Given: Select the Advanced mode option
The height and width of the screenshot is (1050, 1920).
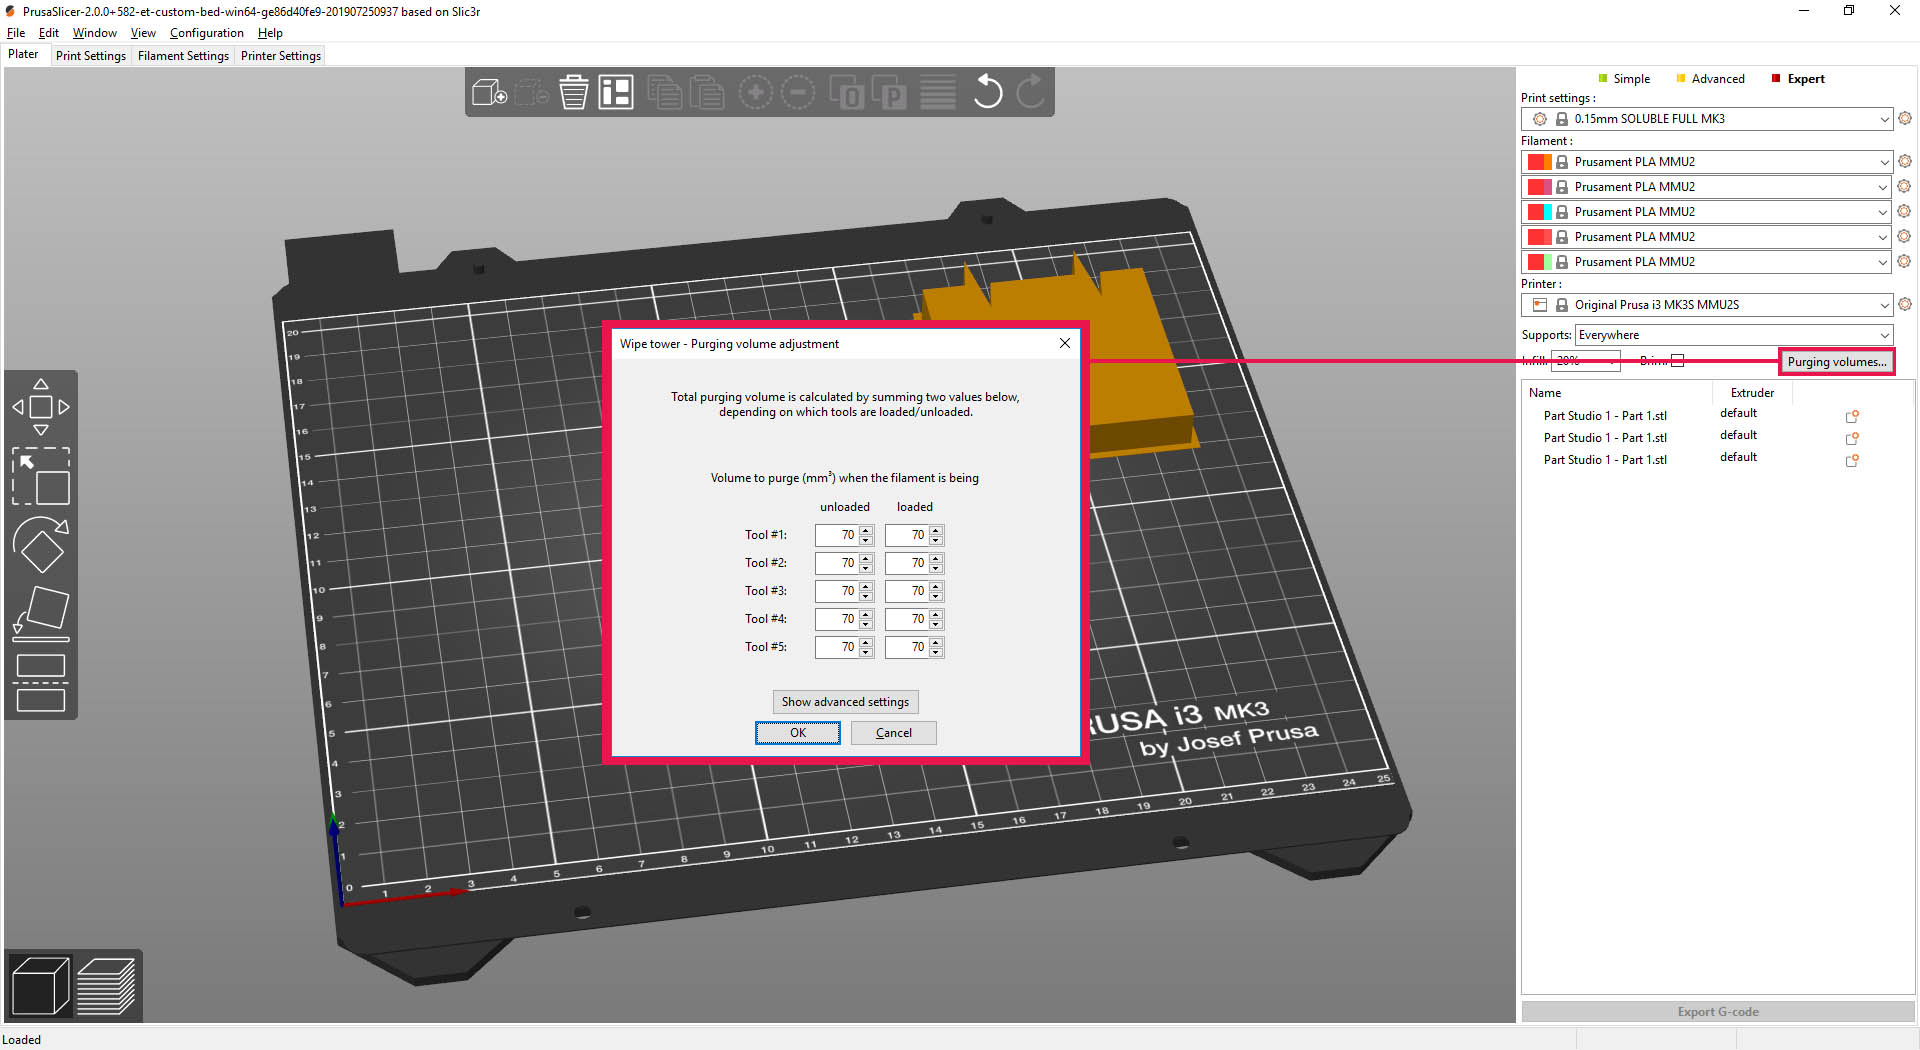Looking at the screenshot, I should (x=1710, y=78).
